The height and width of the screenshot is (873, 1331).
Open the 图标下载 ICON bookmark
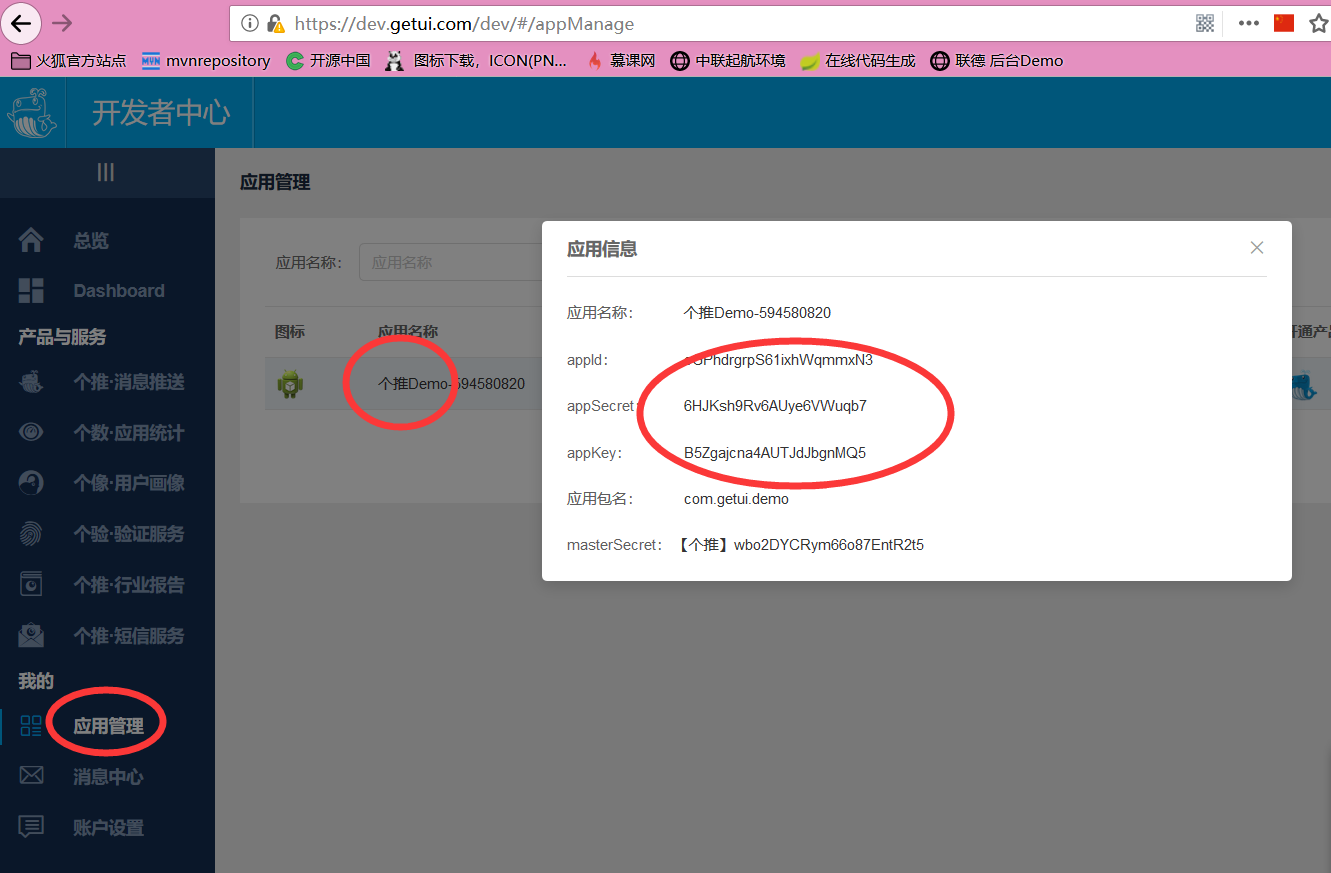point(476,61)
